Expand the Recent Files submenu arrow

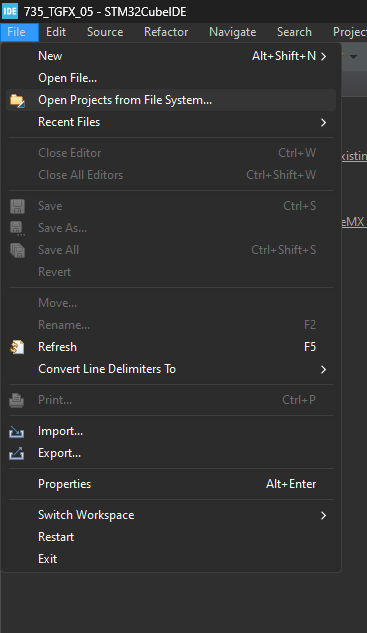[x=323, y=122]
